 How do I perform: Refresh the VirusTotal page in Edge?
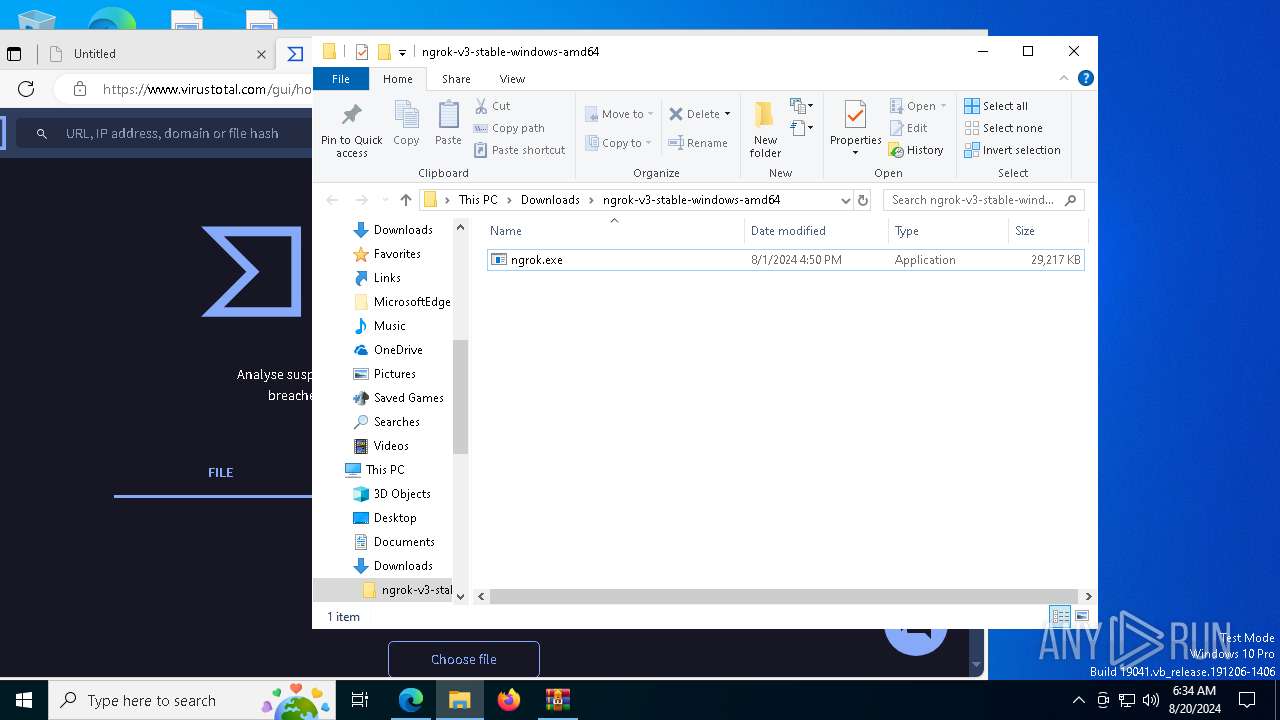tap(26, 88)
